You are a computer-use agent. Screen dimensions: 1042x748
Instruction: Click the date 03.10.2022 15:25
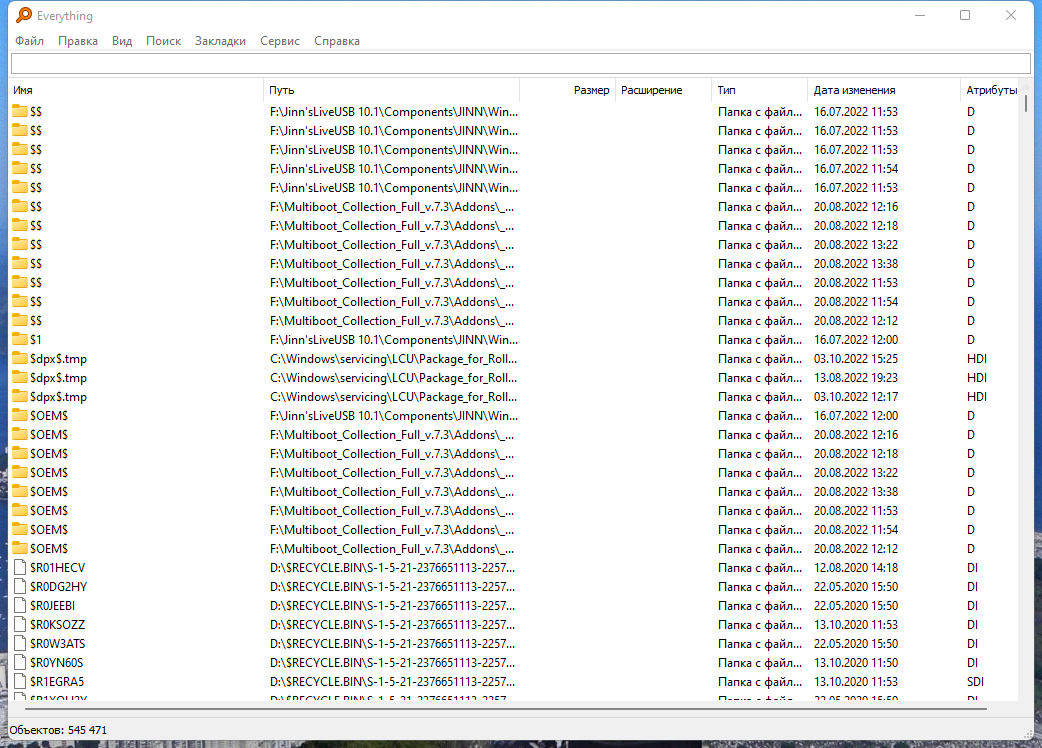pos(856,359)
